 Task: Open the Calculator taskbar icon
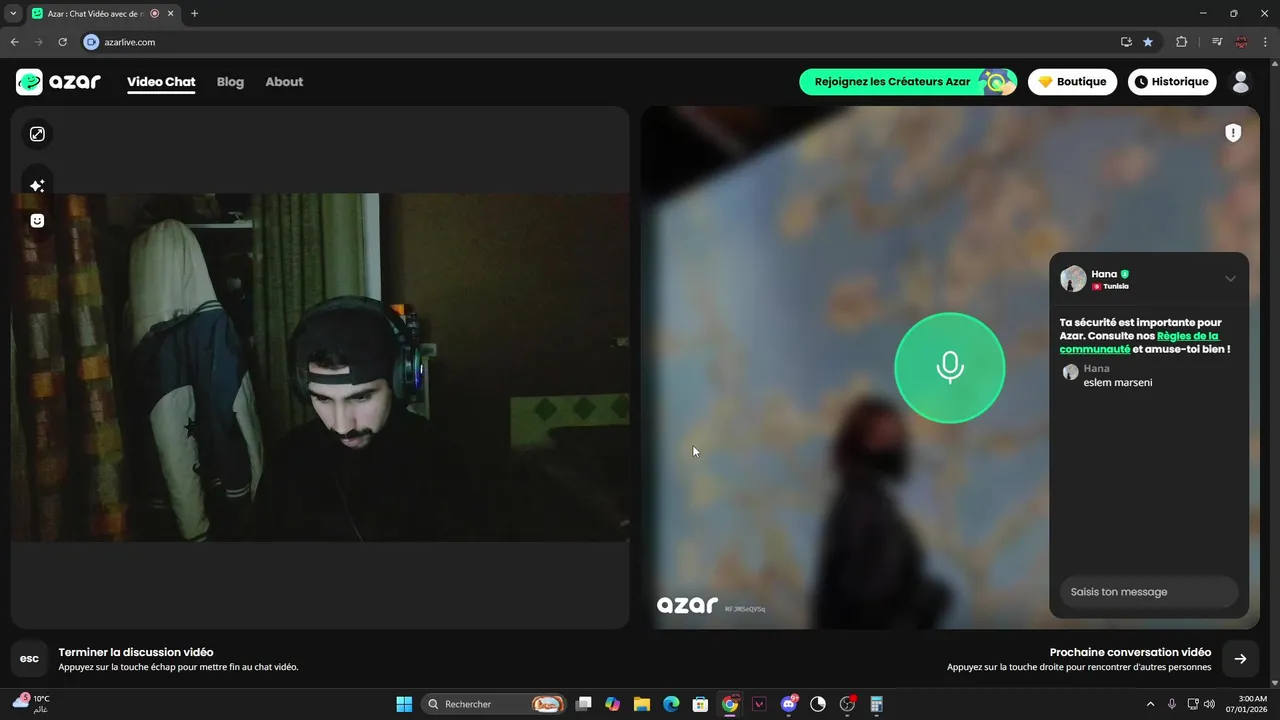tap(877, 704)
